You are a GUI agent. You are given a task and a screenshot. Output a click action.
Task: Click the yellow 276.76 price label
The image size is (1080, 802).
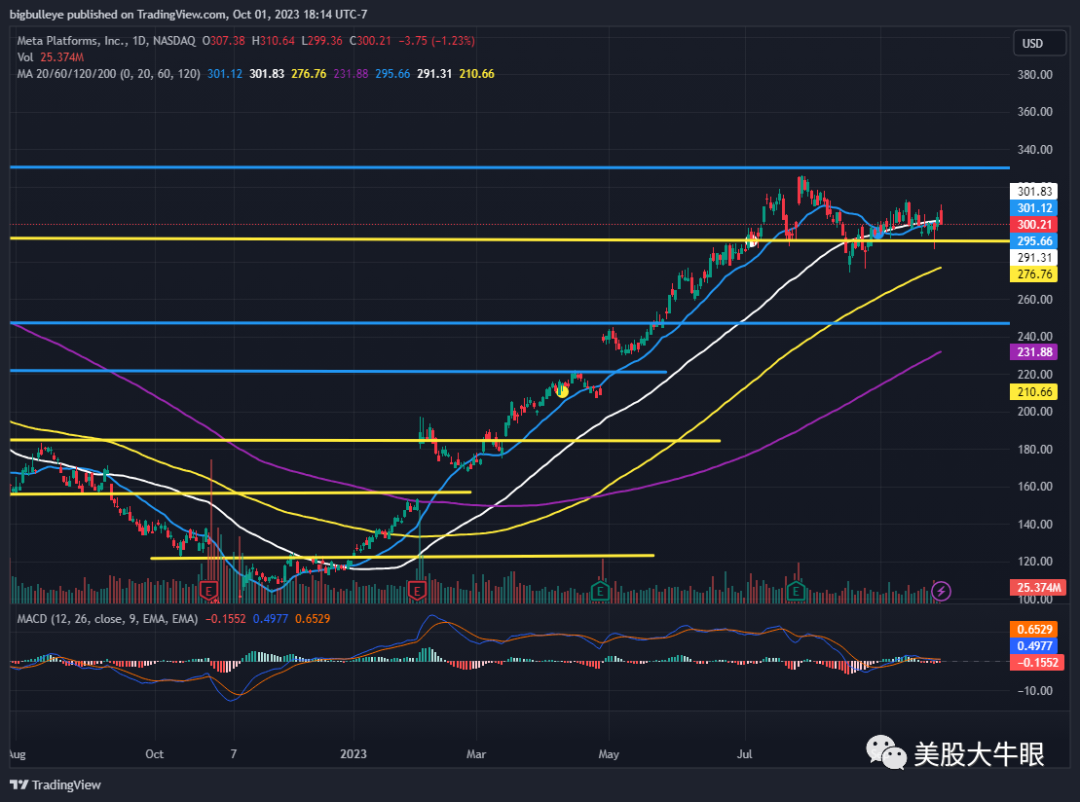click(x=1034, y=274)
